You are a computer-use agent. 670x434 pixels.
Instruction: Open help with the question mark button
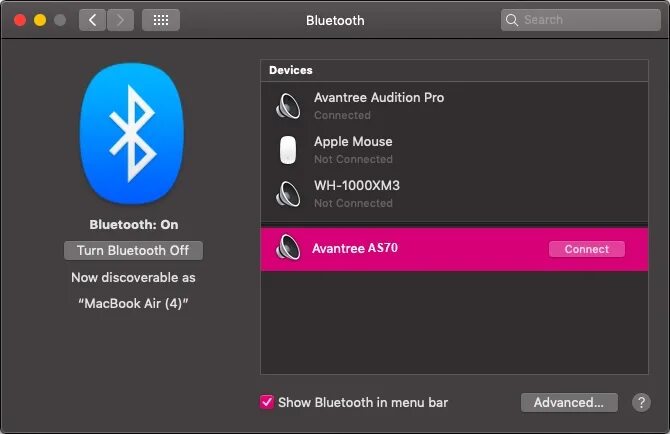641,402
